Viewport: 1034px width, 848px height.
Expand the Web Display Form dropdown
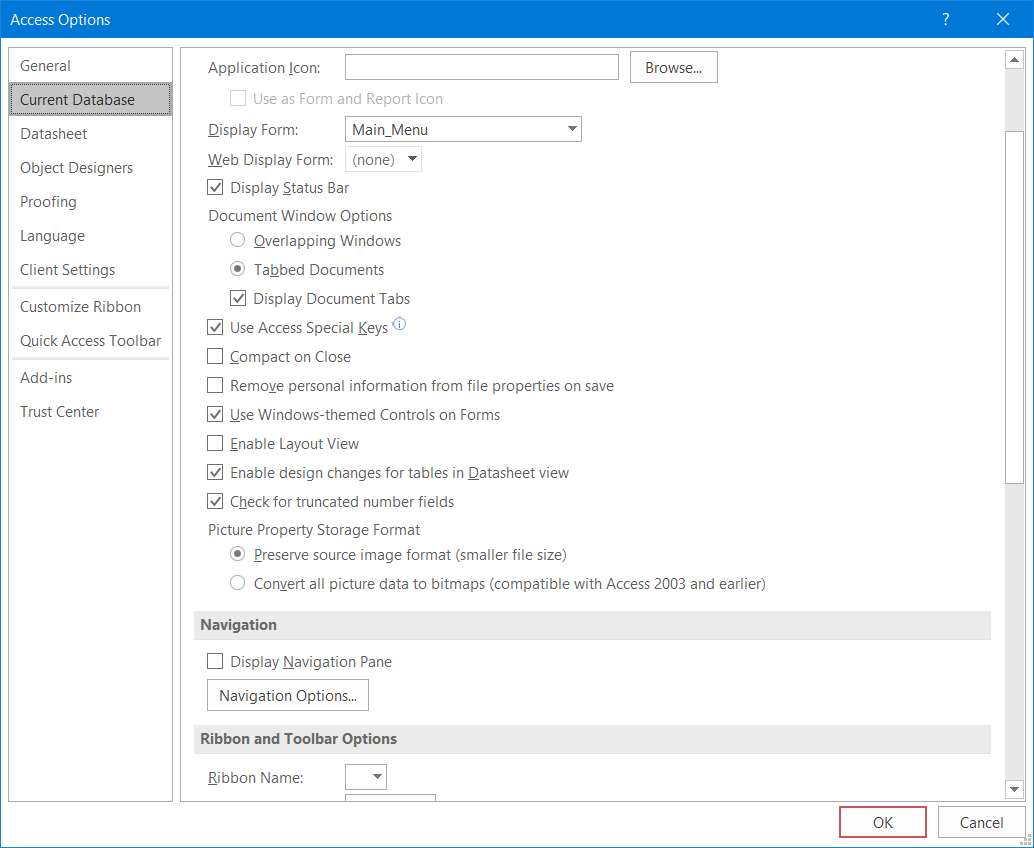(x=411, y=160)
